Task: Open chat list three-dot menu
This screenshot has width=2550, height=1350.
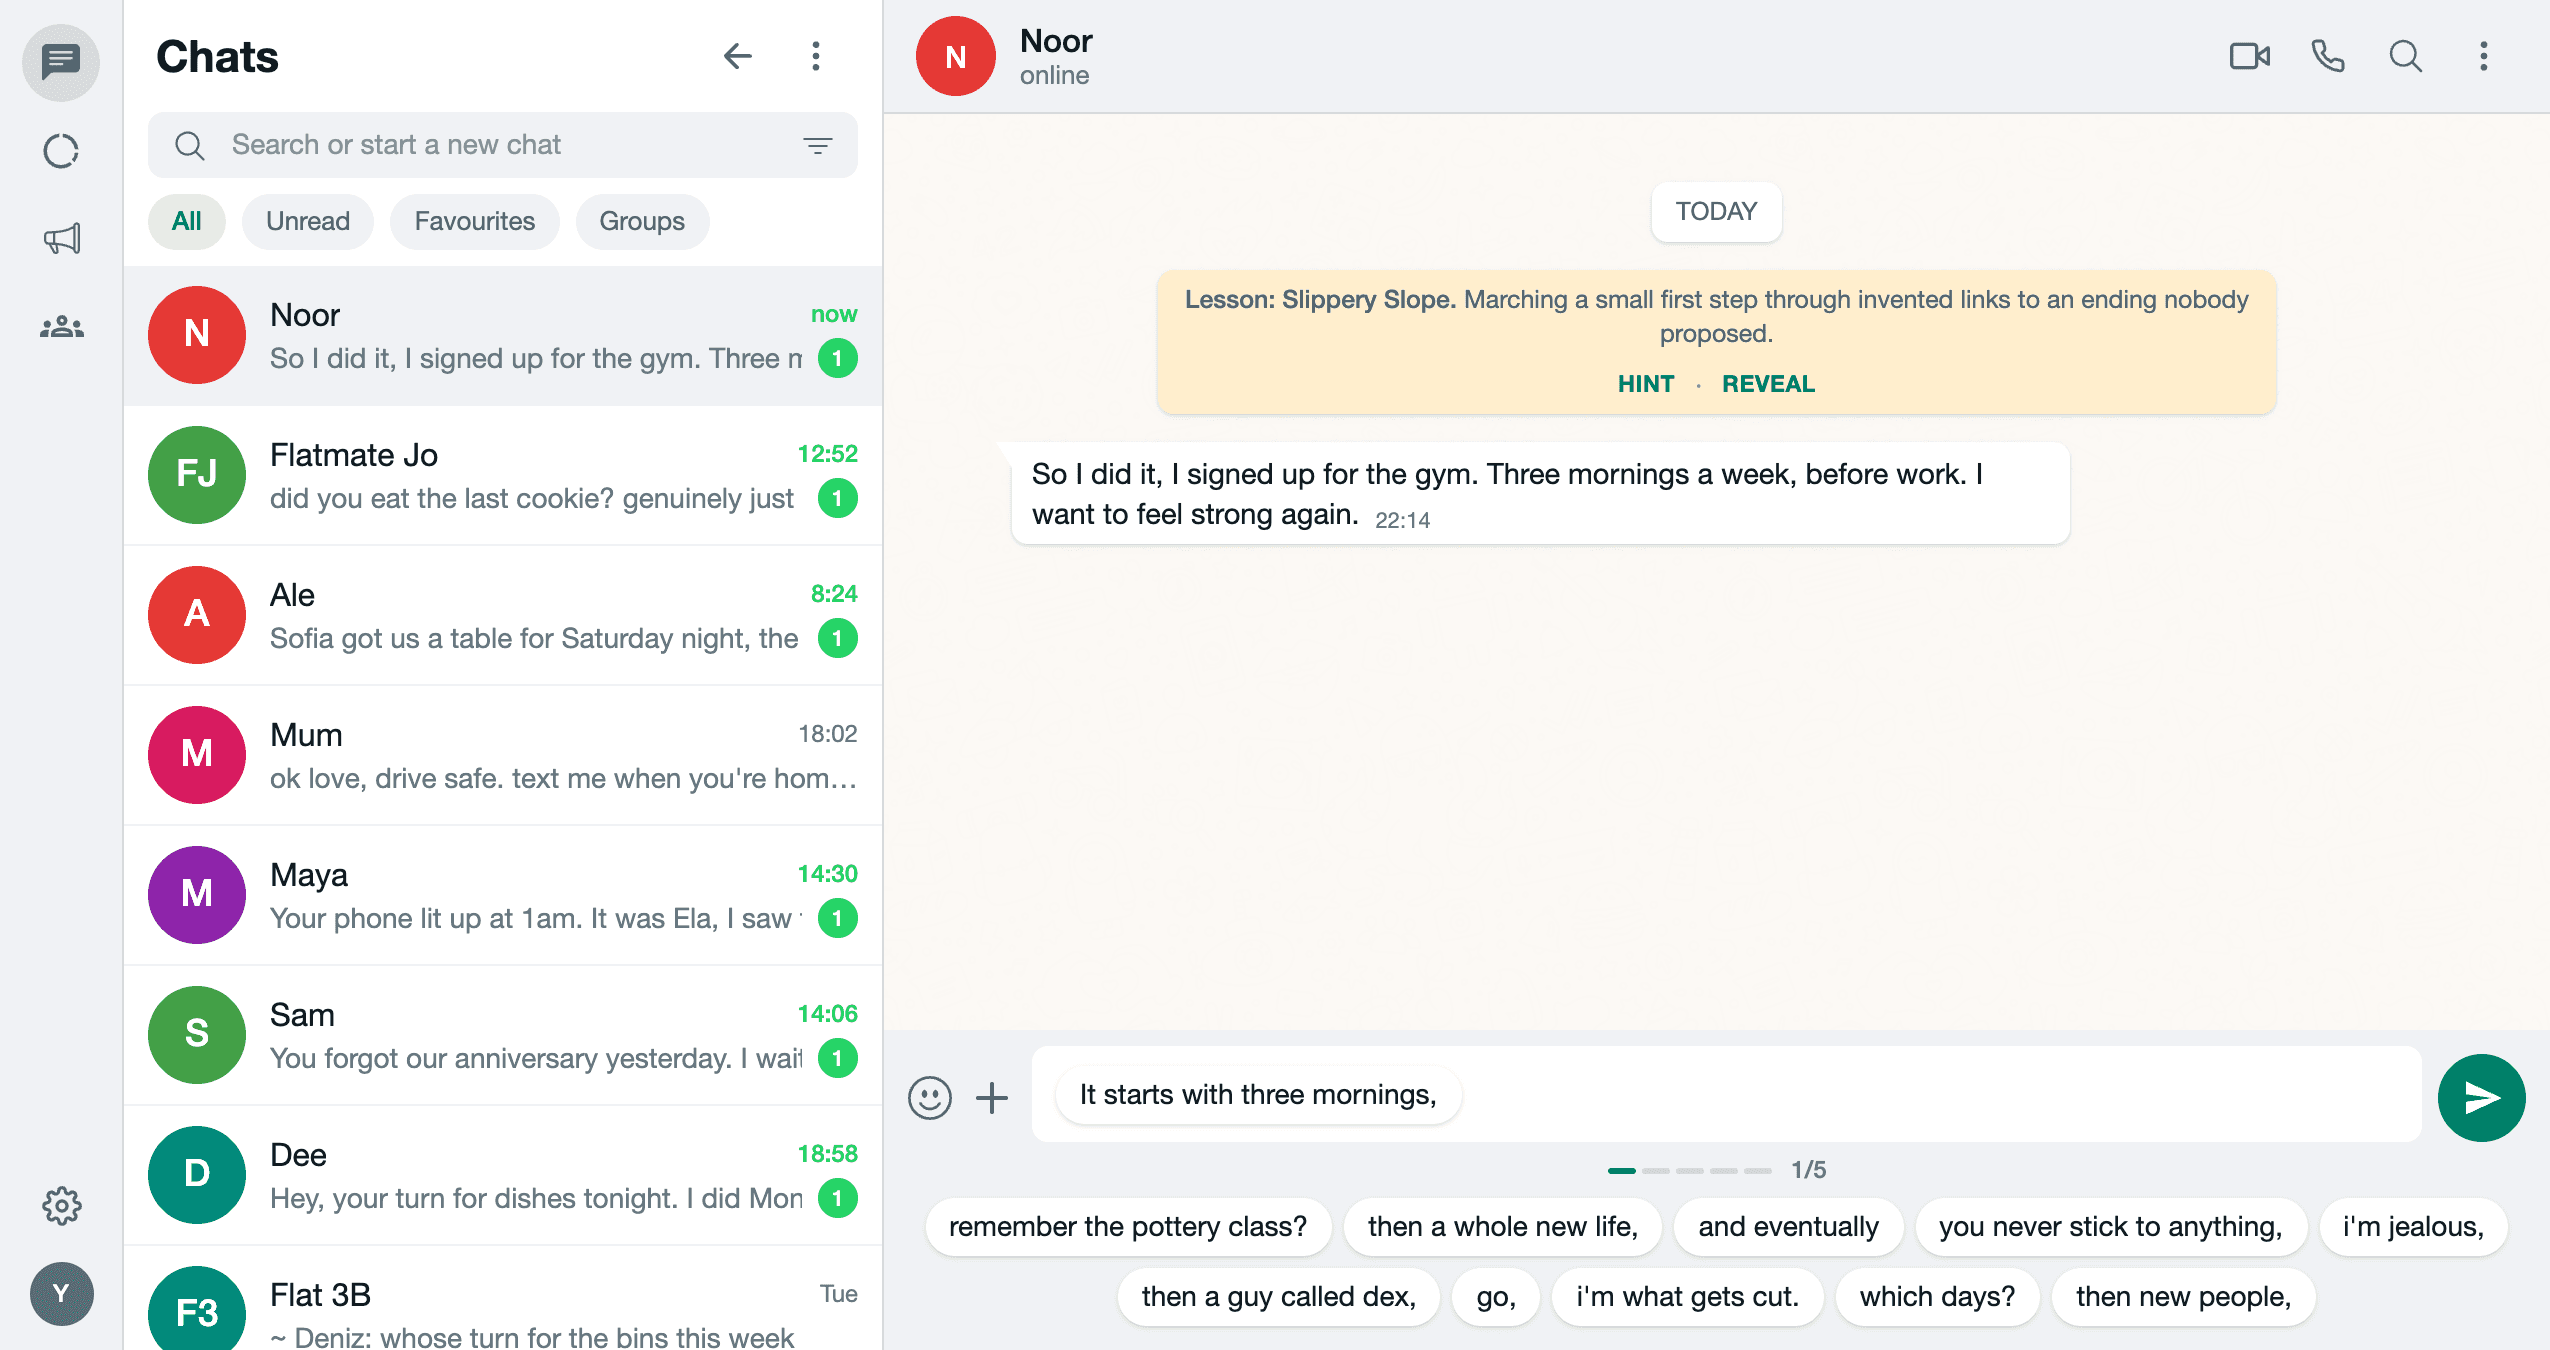Action: (816, 56)
